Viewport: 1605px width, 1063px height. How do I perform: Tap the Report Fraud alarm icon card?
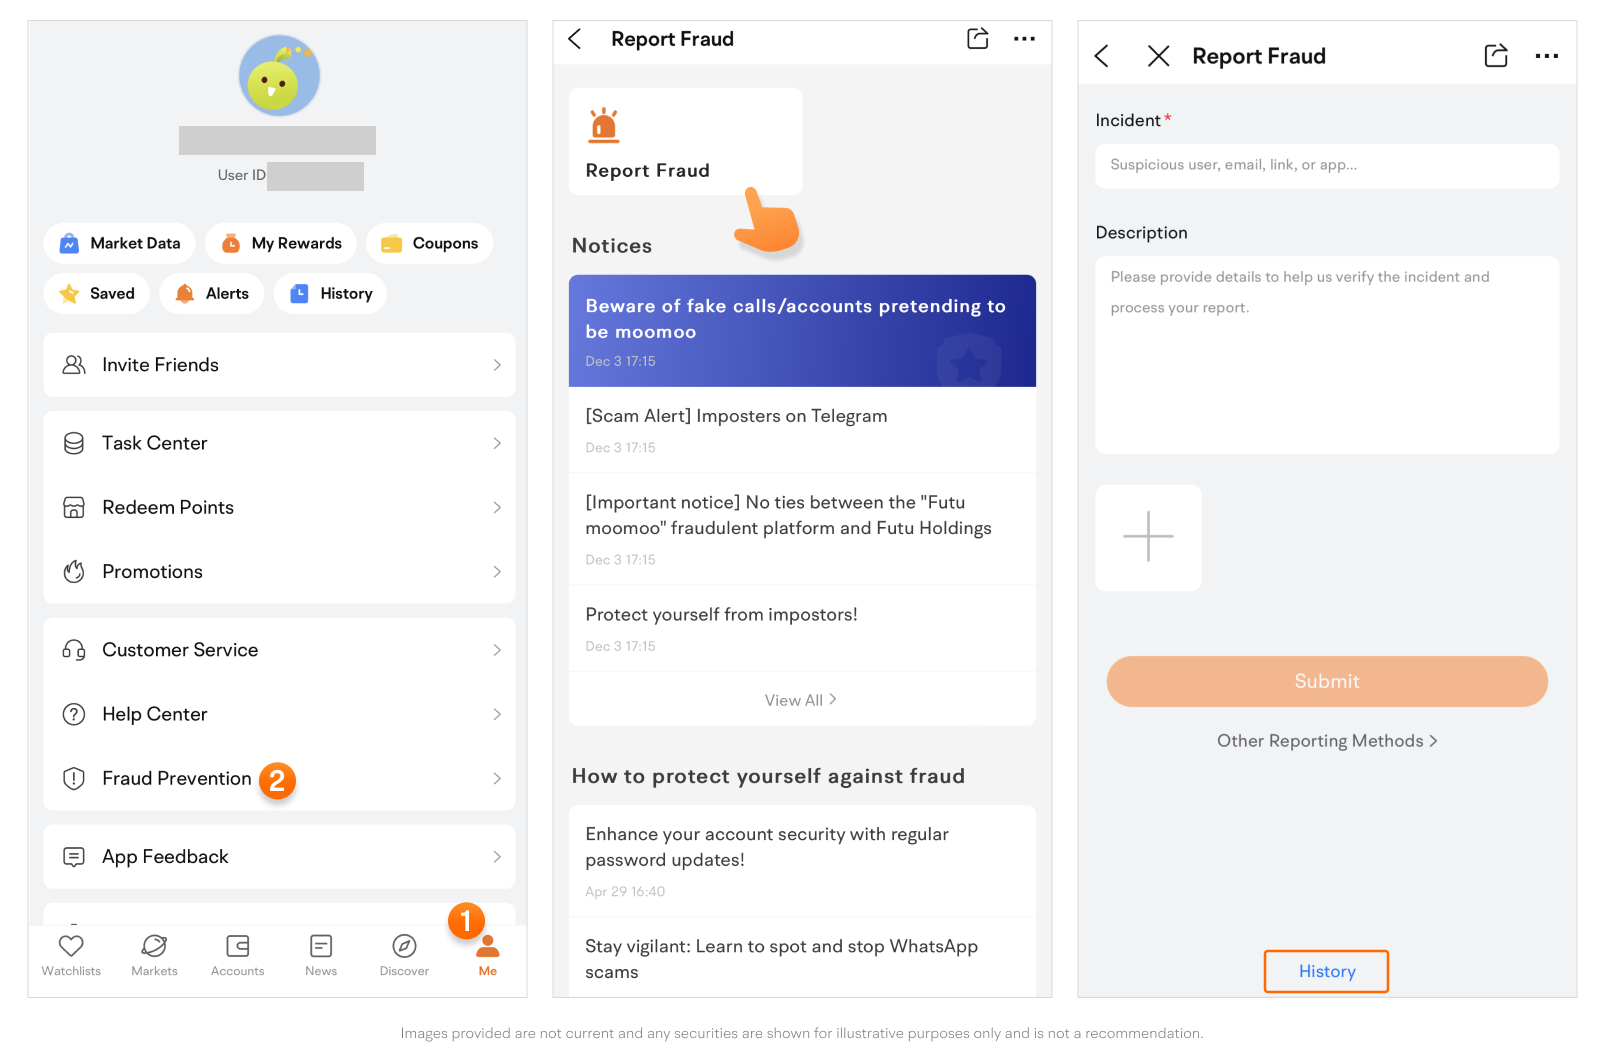(x=685, y=142)
